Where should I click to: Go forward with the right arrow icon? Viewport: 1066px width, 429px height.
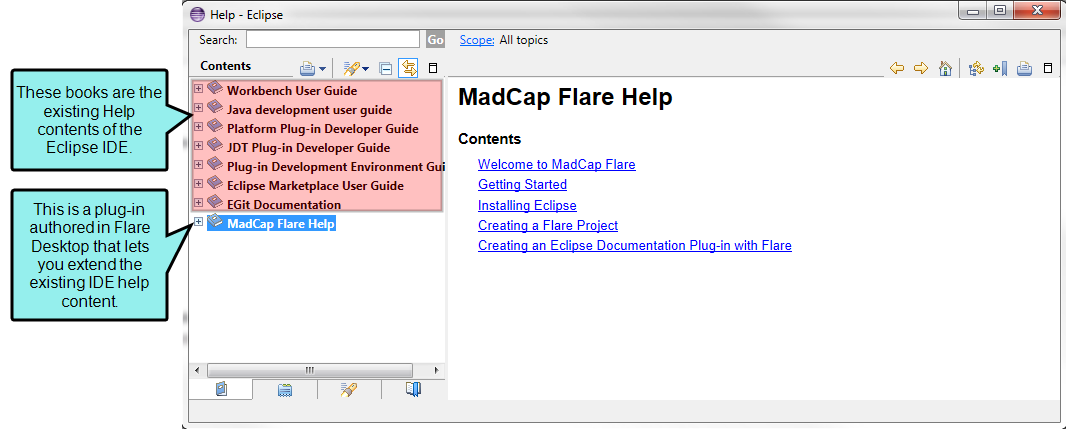coord(921,68)
